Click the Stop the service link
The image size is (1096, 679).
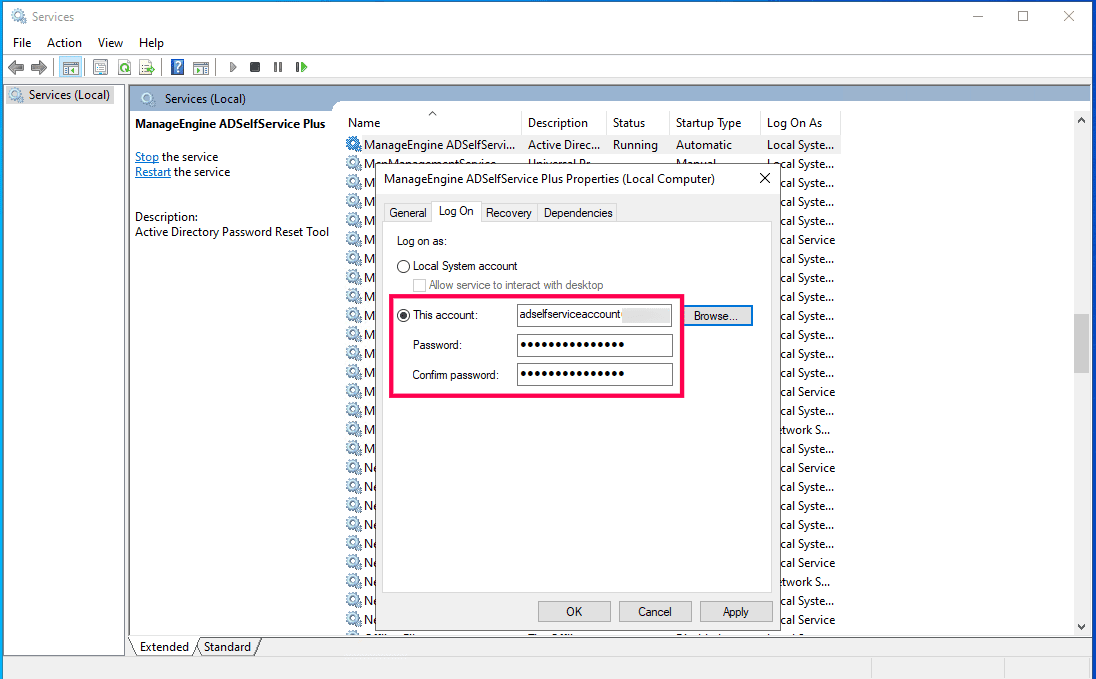(147, 157)
